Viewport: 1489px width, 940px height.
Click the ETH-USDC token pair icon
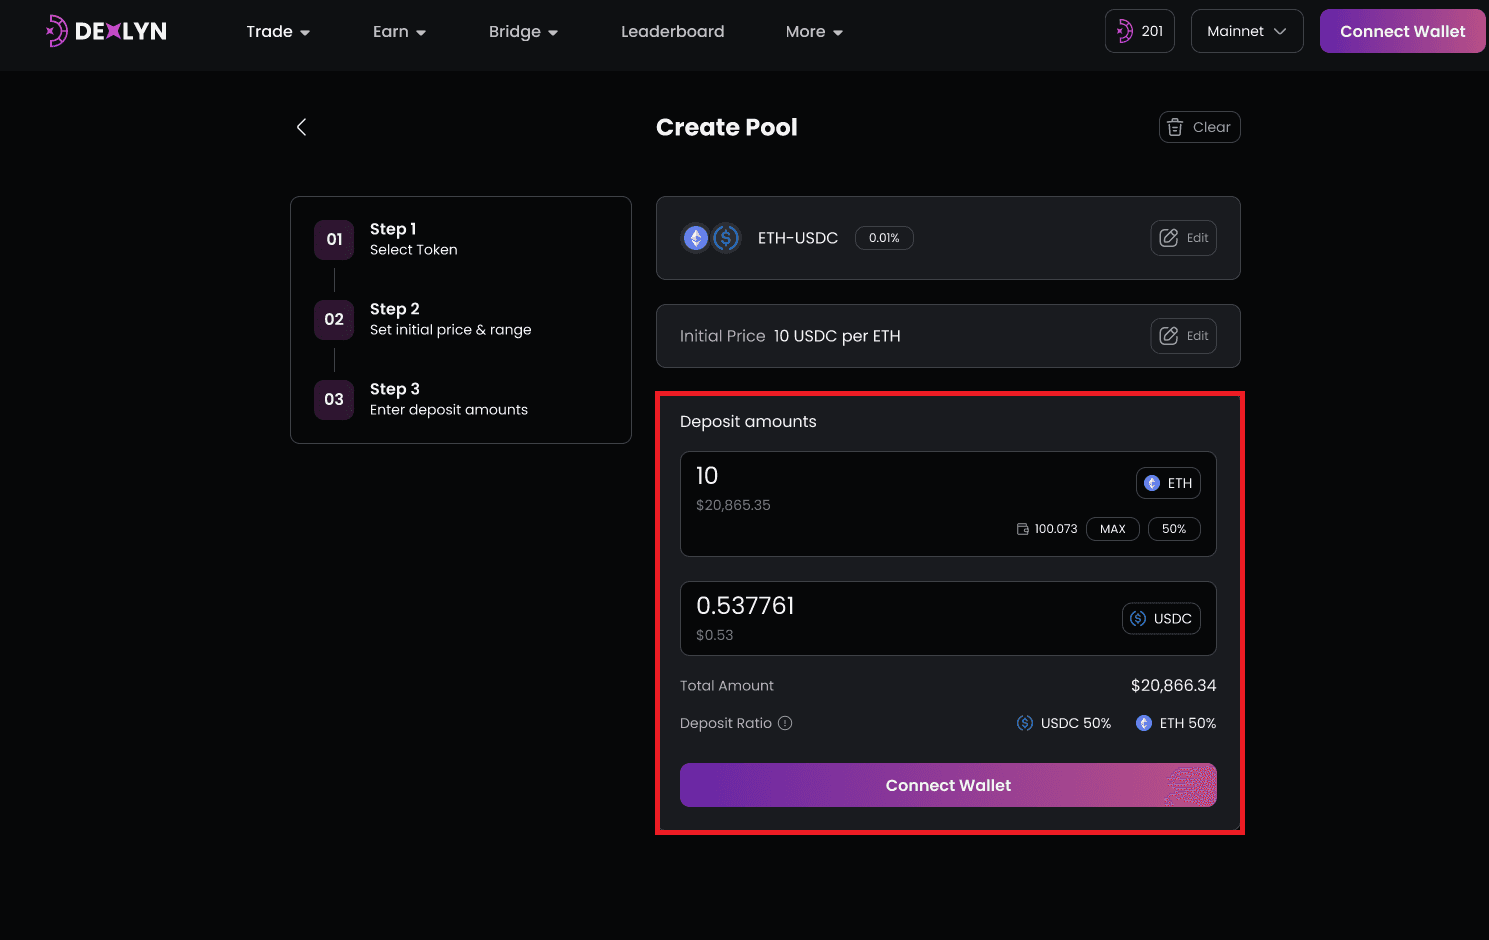coord(710,238)
